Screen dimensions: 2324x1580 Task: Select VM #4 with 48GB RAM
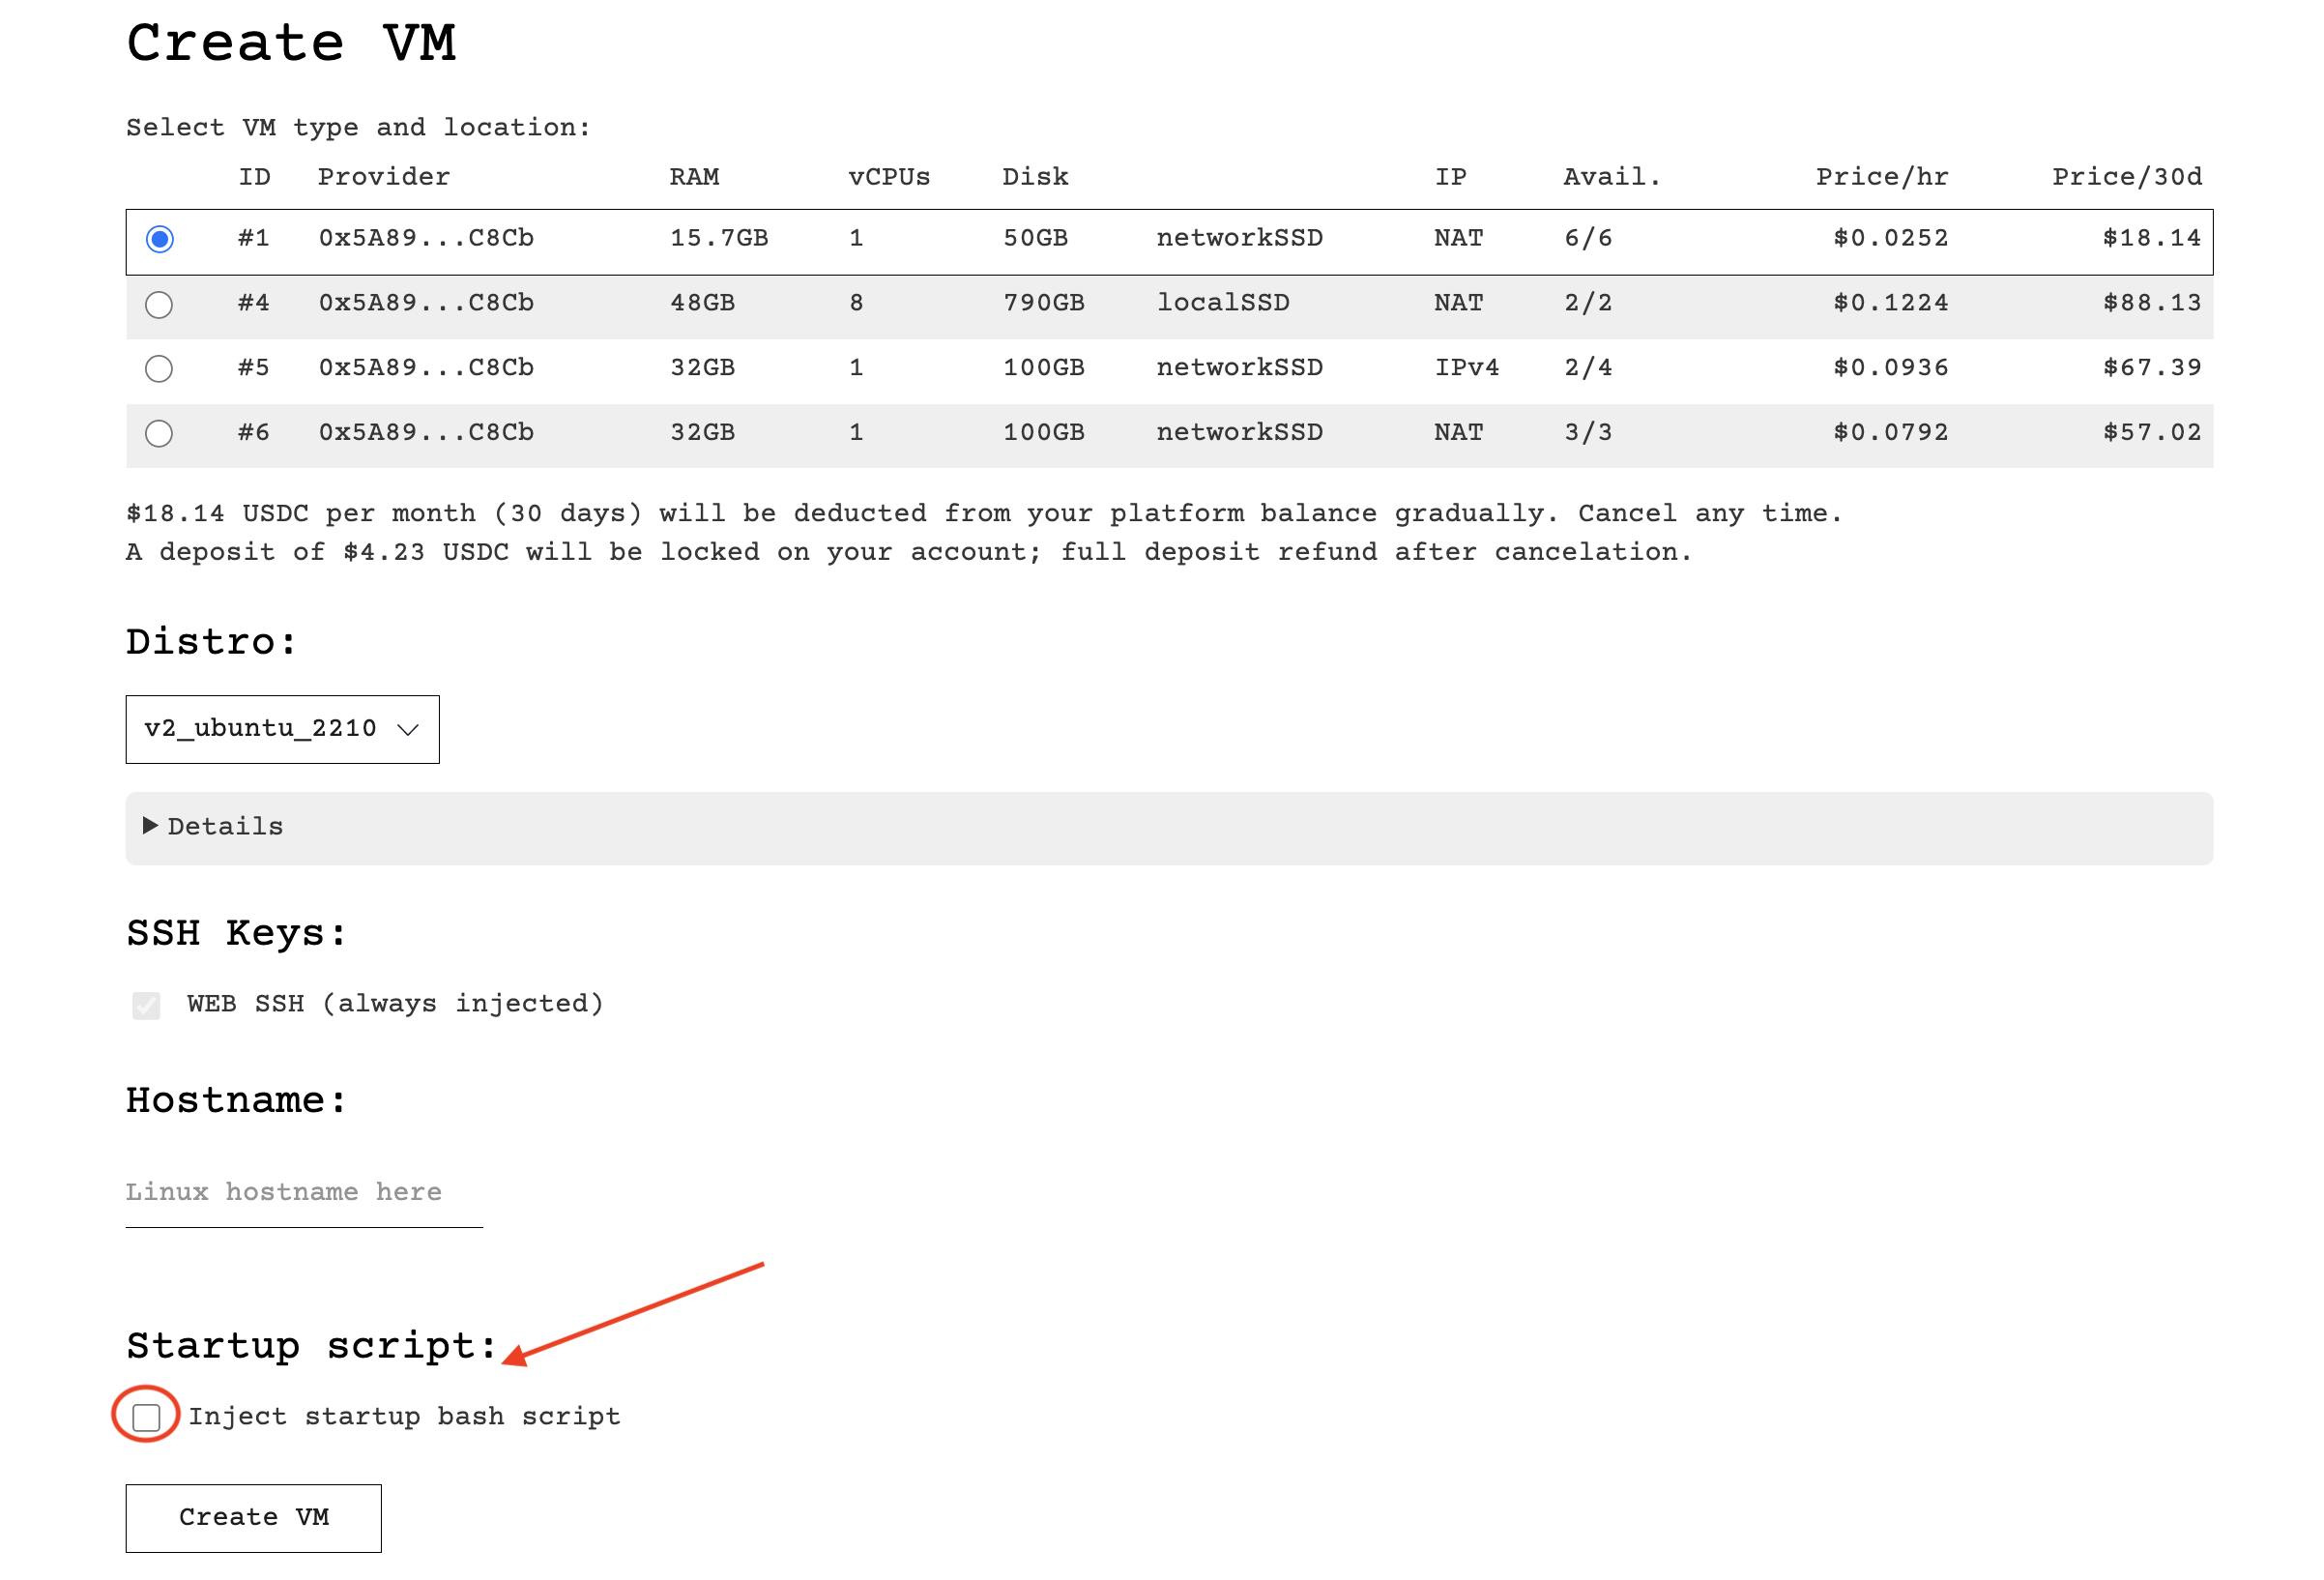[159, 304]
